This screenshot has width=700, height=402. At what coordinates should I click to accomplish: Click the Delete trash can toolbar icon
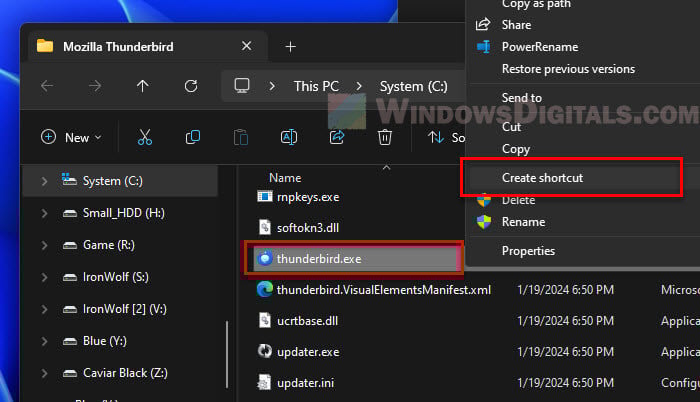(385, 138)
